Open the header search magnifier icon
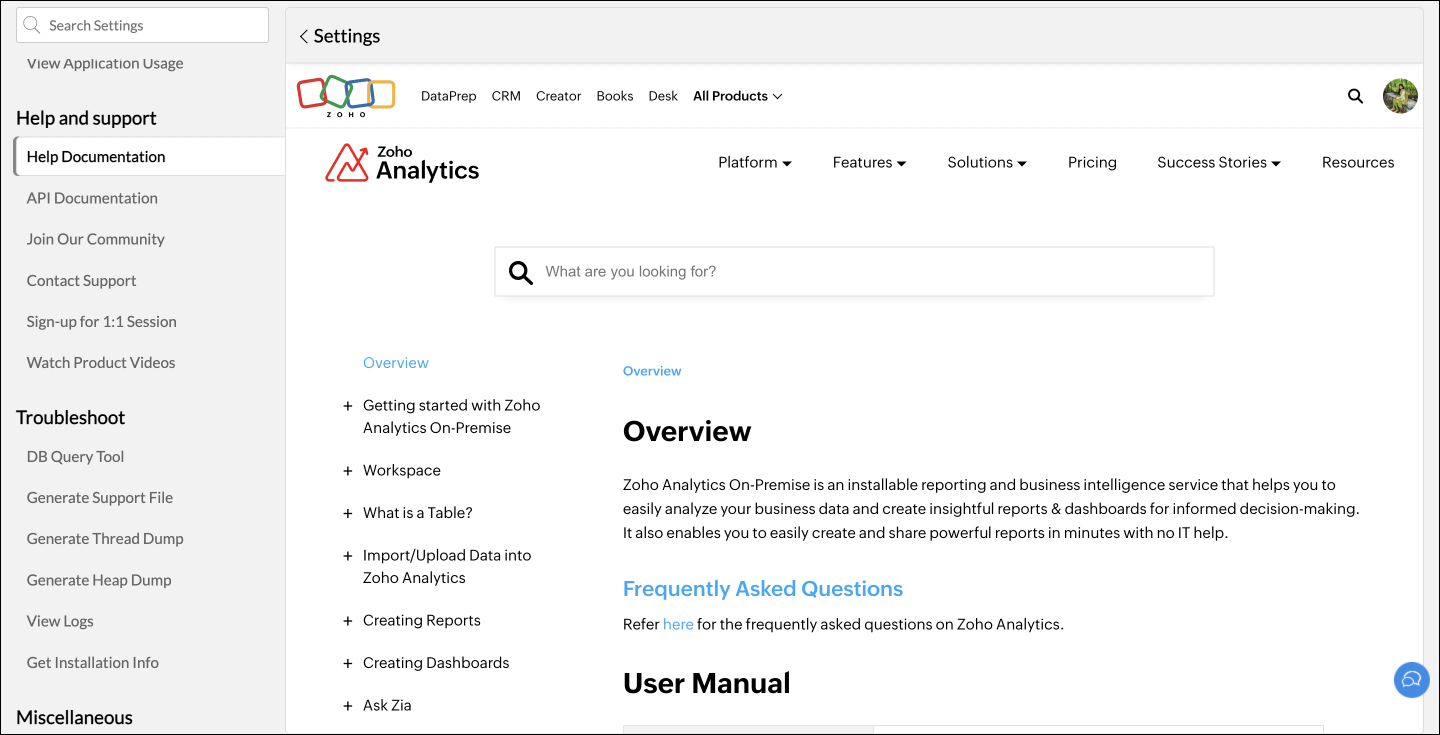Image resolution: width=1440 pixels, height=735 pixels. (1355, 96)
